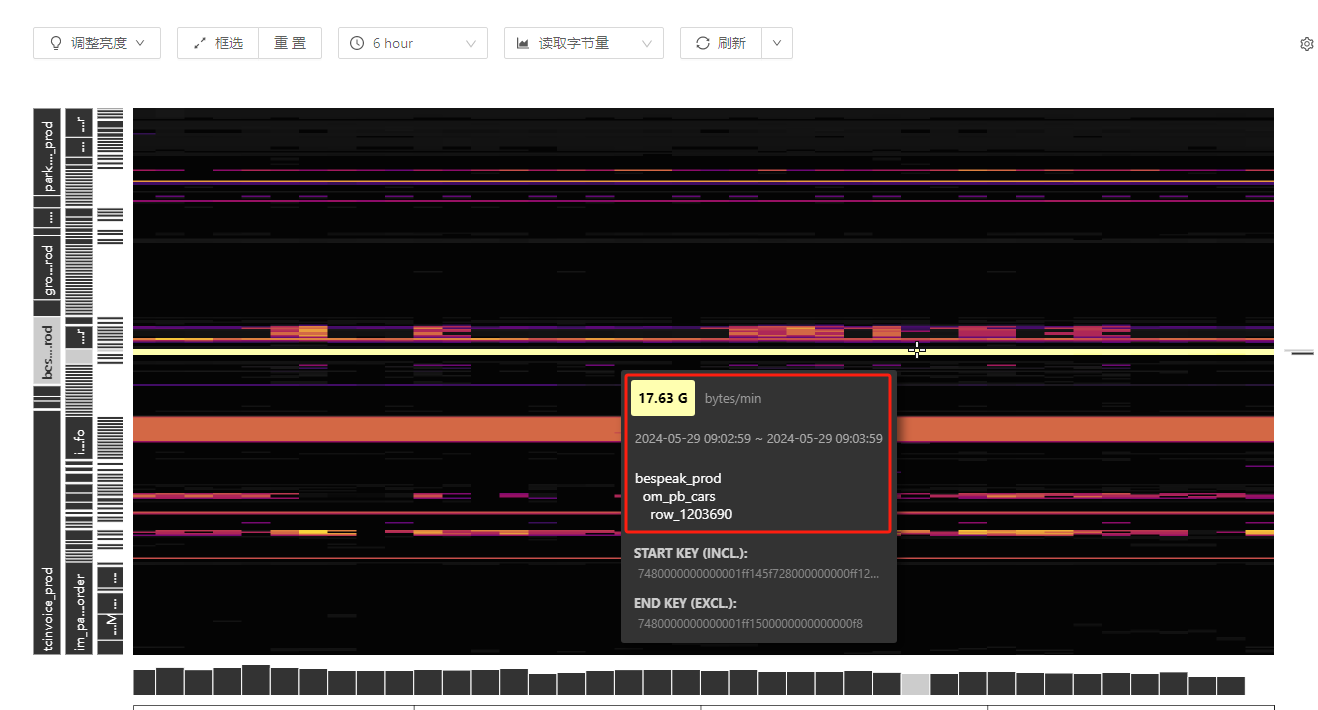This screenshot has width=1318, height=710.
Task: Select the i...fo table label
Action: point(79,438)
